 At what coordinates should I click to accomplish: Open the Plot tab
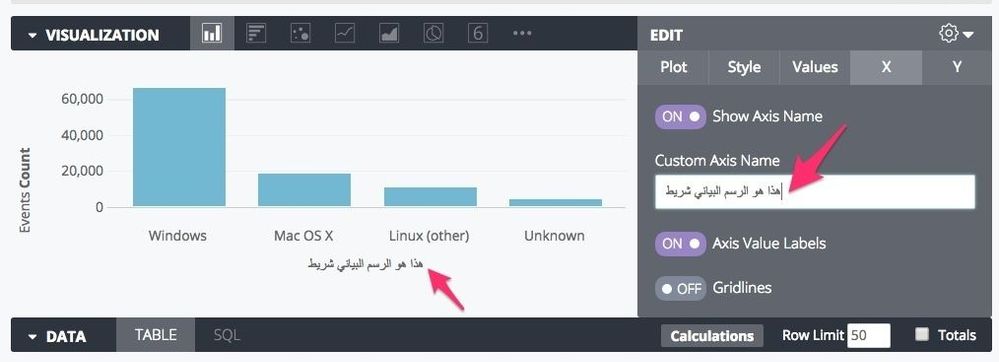point(673,68)
